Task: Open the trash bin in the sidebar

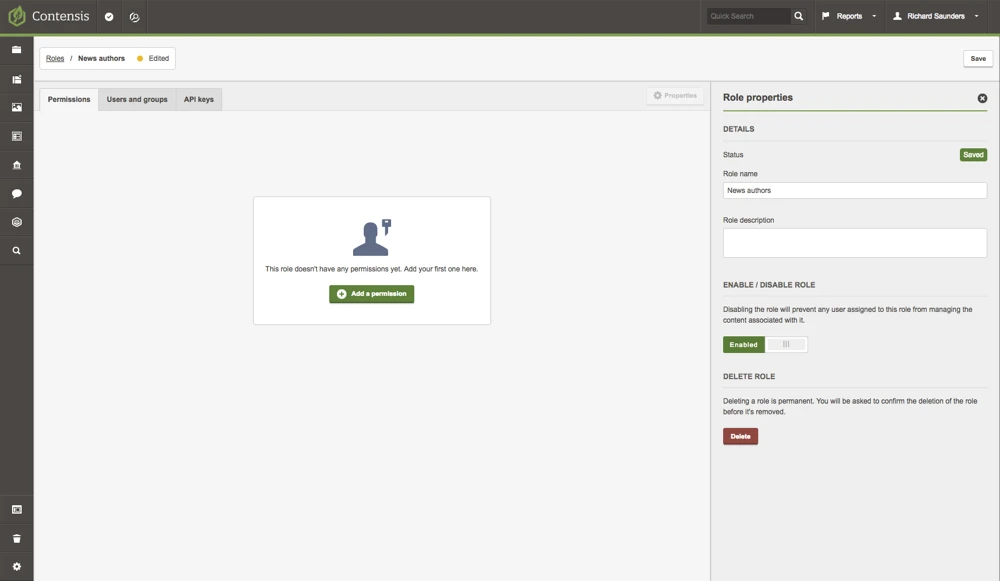Action: tap(16, 538)
